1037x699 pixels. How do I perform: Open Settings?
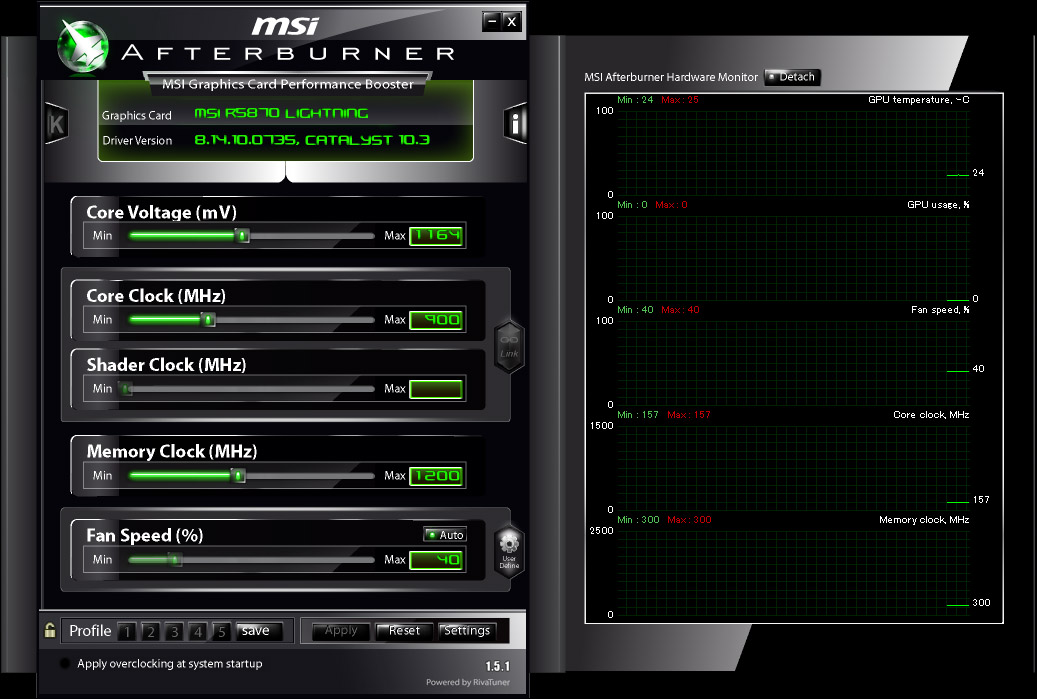coord(467,631)
